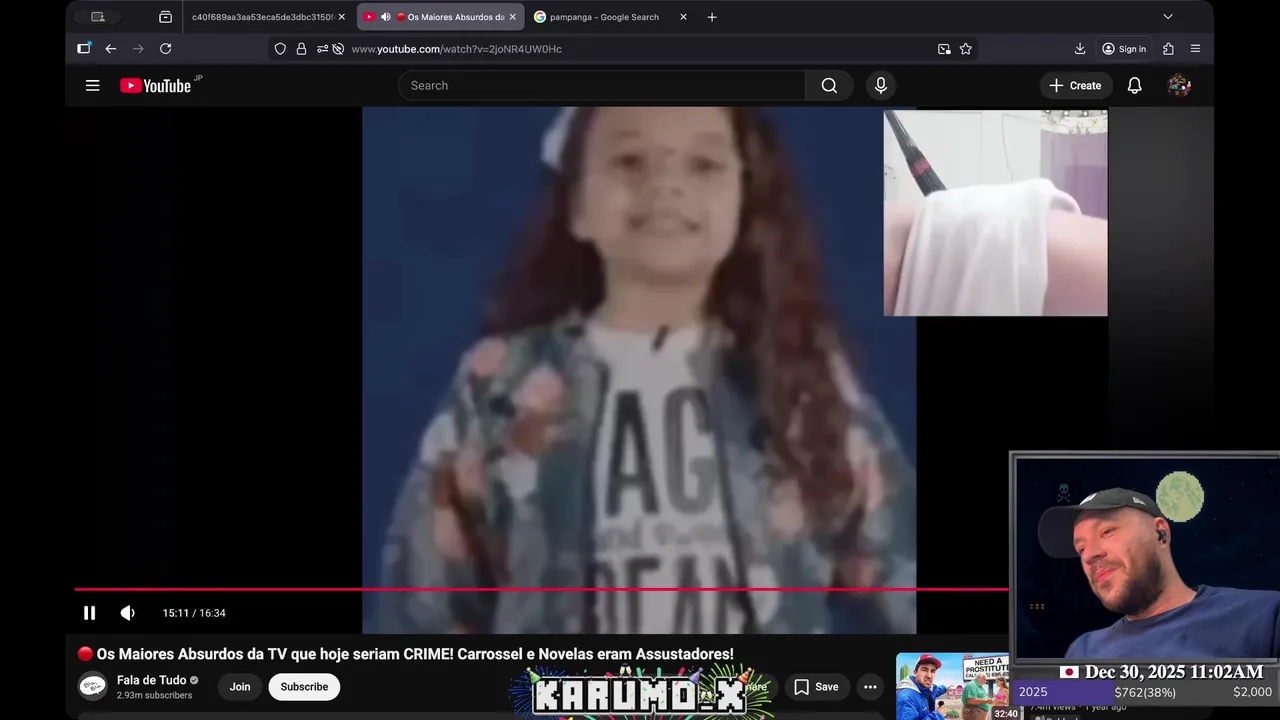Open the tracking protection shield icon
The height and width of the screenshot is (720, 1280).
pyautogui.click(x=280, y=49)
